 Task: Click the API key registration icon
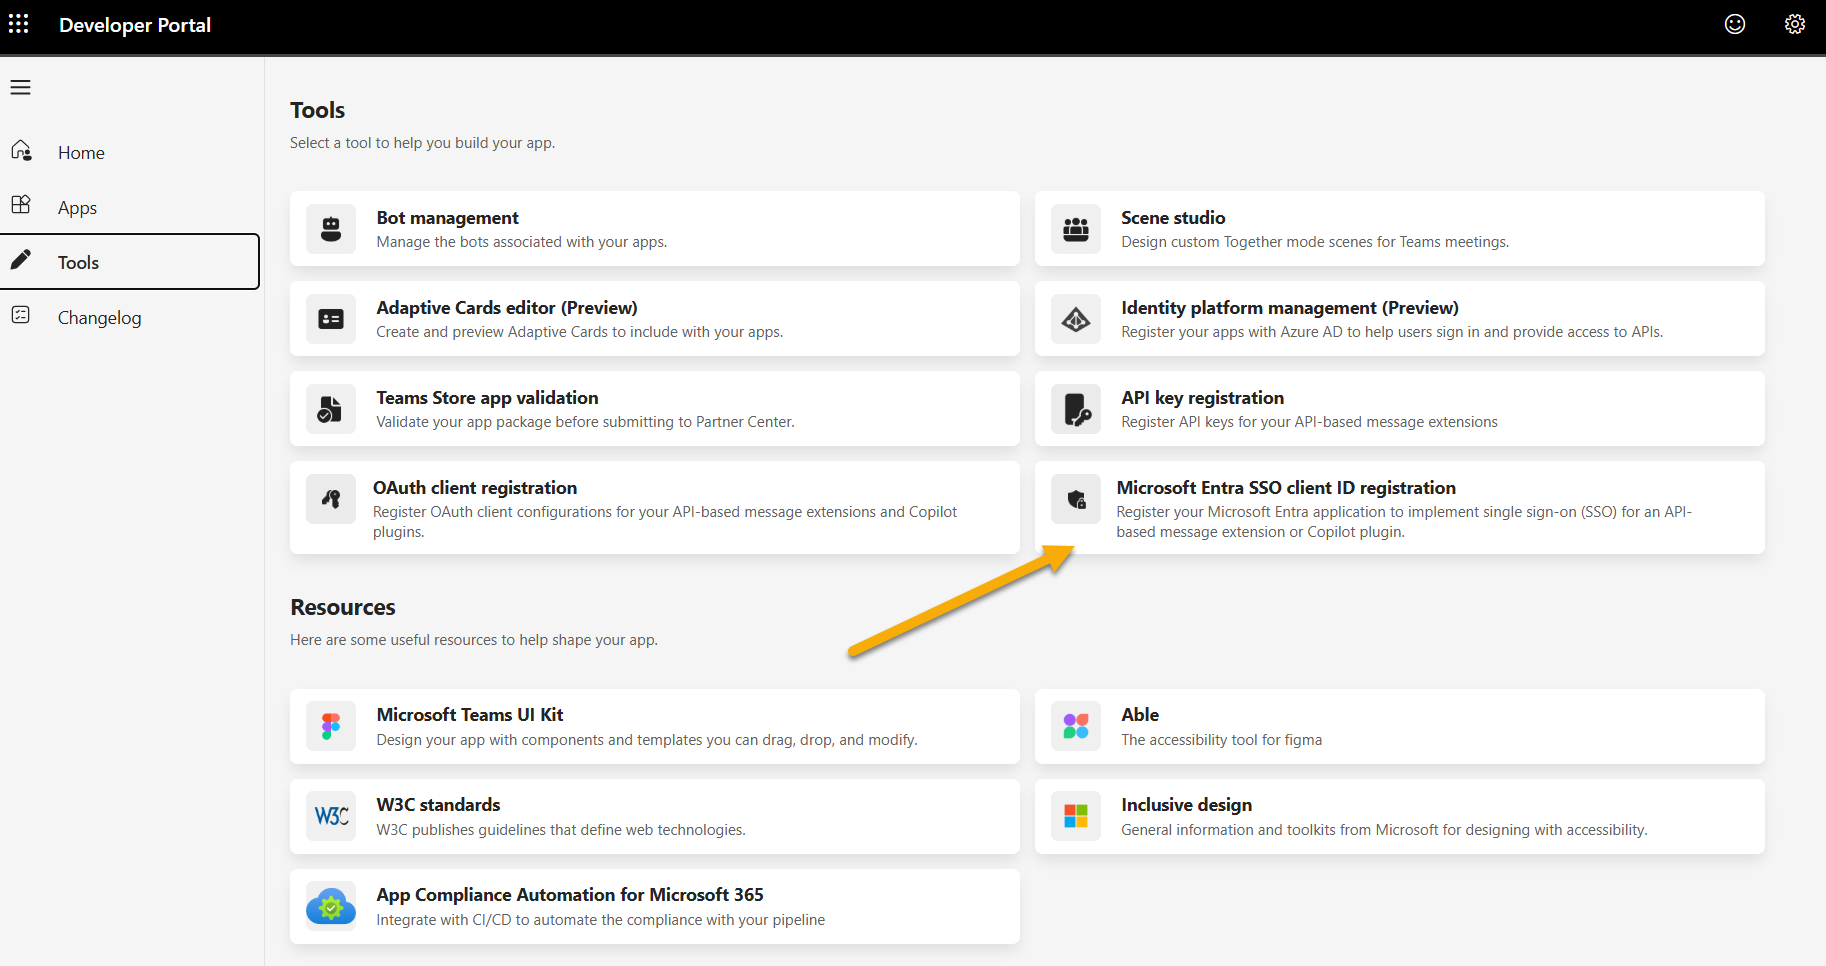pyautogui.click(x=1076, y=409)
